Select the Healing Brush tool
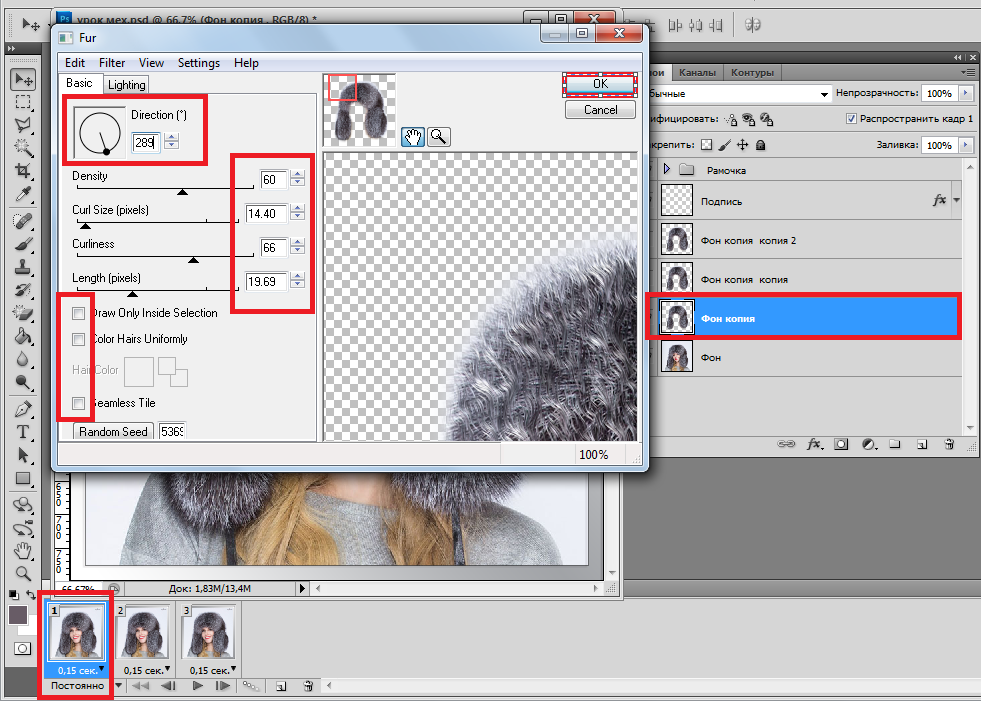This screenshot has width=981, height=701. pos(23,221)
